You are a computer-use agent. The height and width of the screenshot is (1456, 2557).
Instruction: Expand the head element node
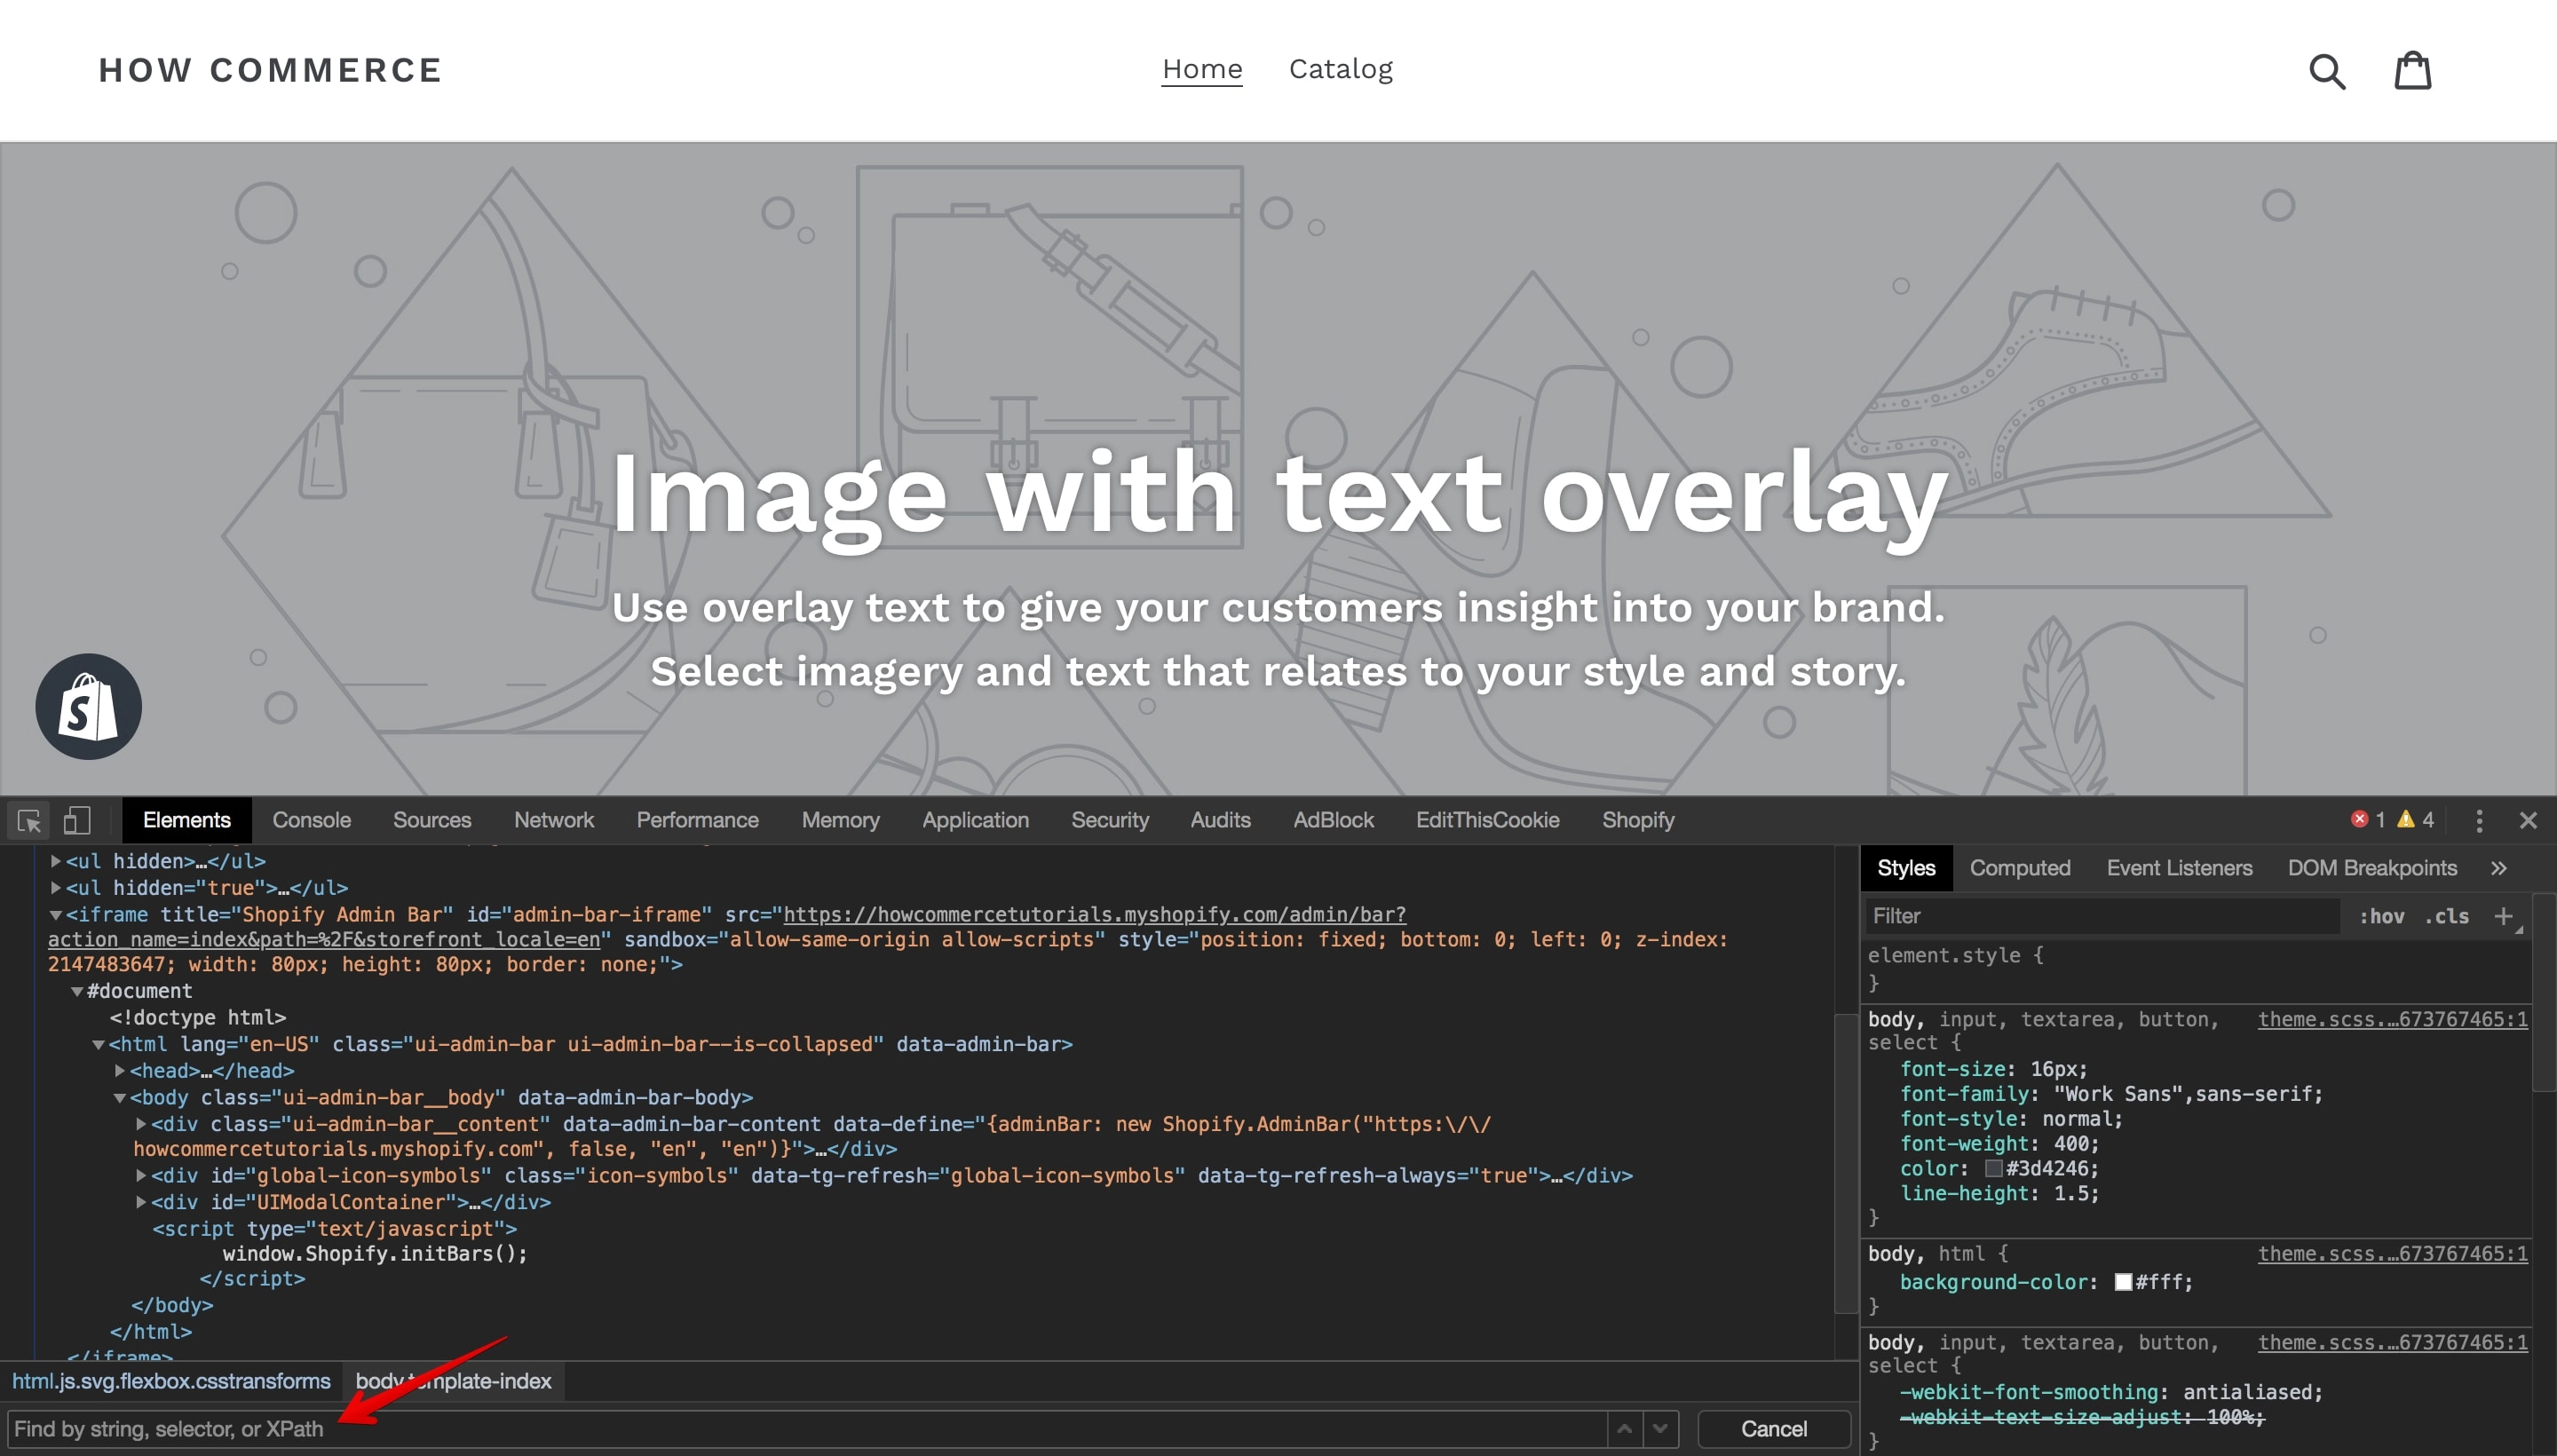[120, 1071]
